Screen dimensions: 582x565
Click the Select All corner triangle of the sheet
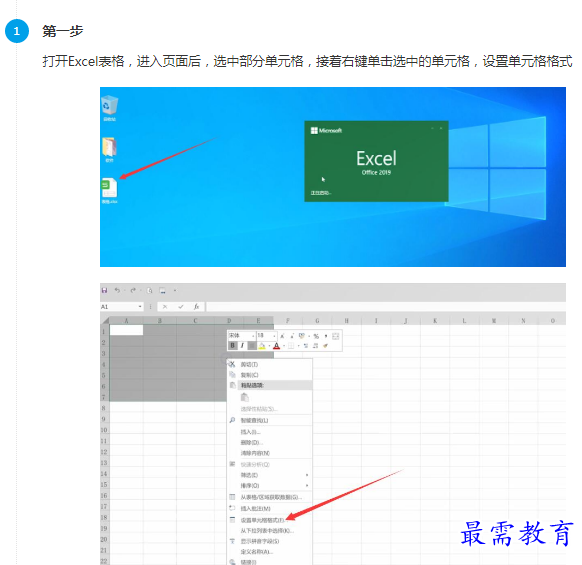[105, 321]
